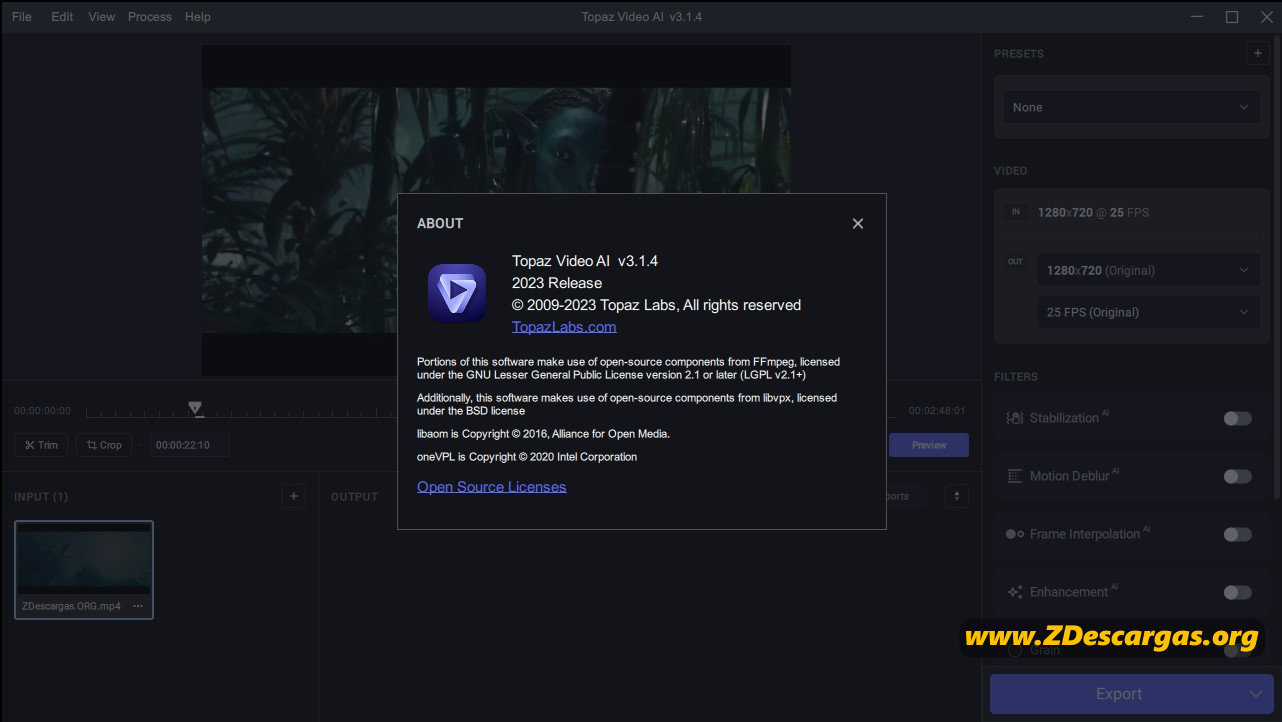Click the output sort arrows button
The width and height of the screenshot is (1282, 722).
pos(957,496)
